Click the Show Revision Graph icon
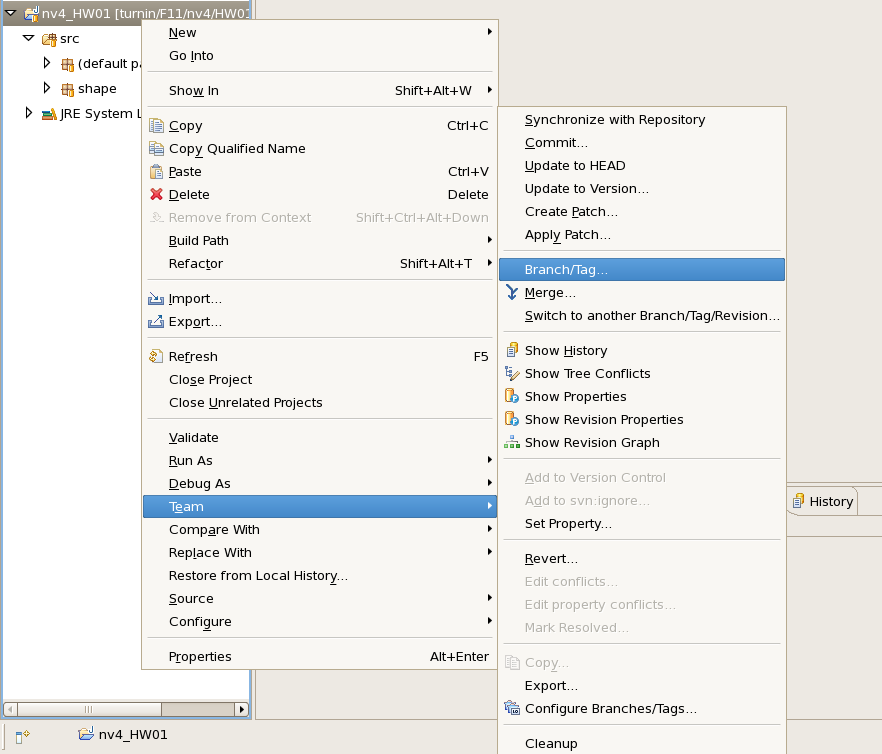 click(512, 442)
